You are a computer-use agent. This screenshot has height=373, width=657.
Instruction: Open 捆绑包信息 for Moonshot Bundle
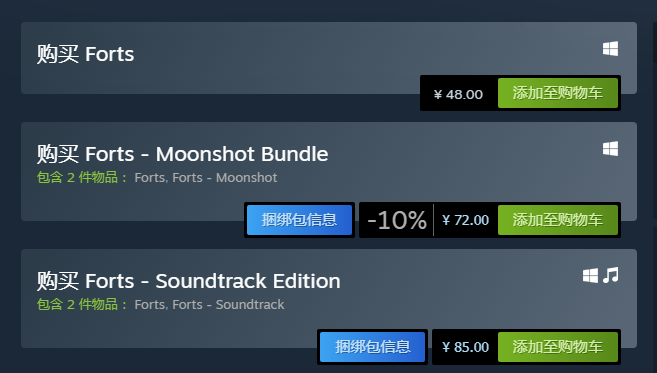pos(299,220)
